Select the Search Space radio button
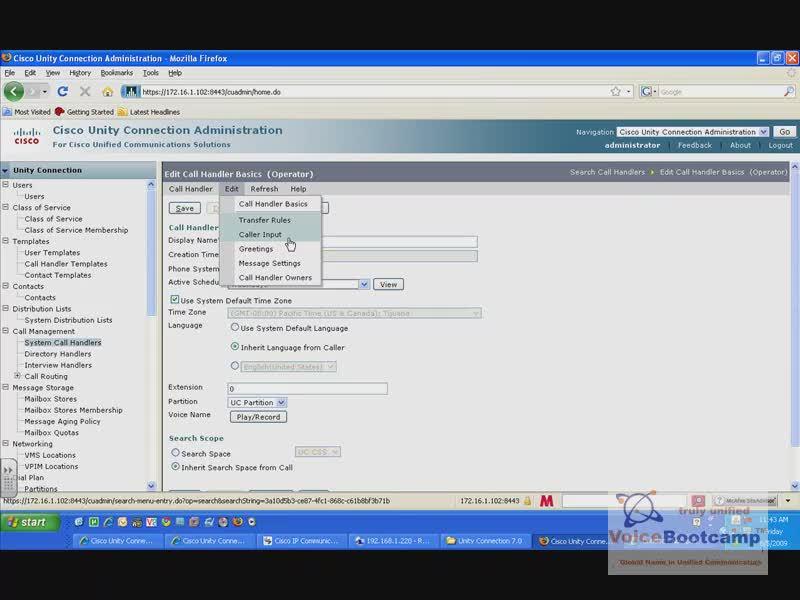 [175, 453]
